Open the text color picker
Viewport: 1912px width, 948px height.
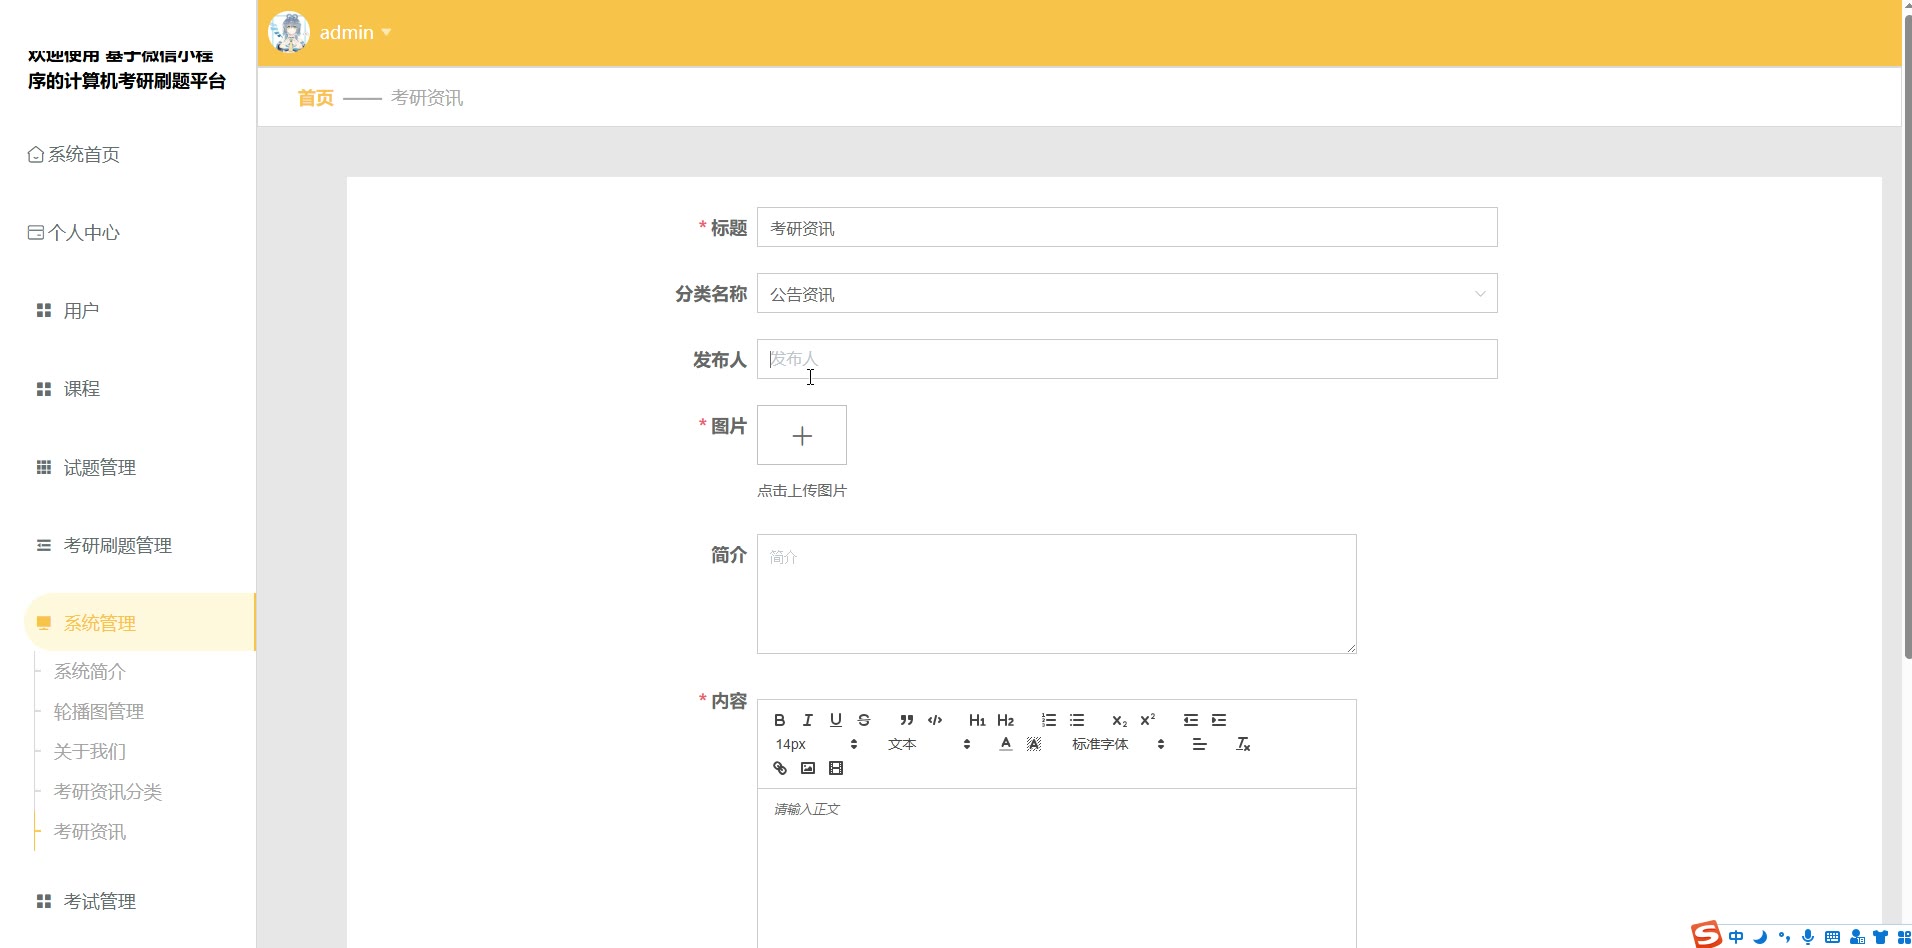click(1006, 744)
